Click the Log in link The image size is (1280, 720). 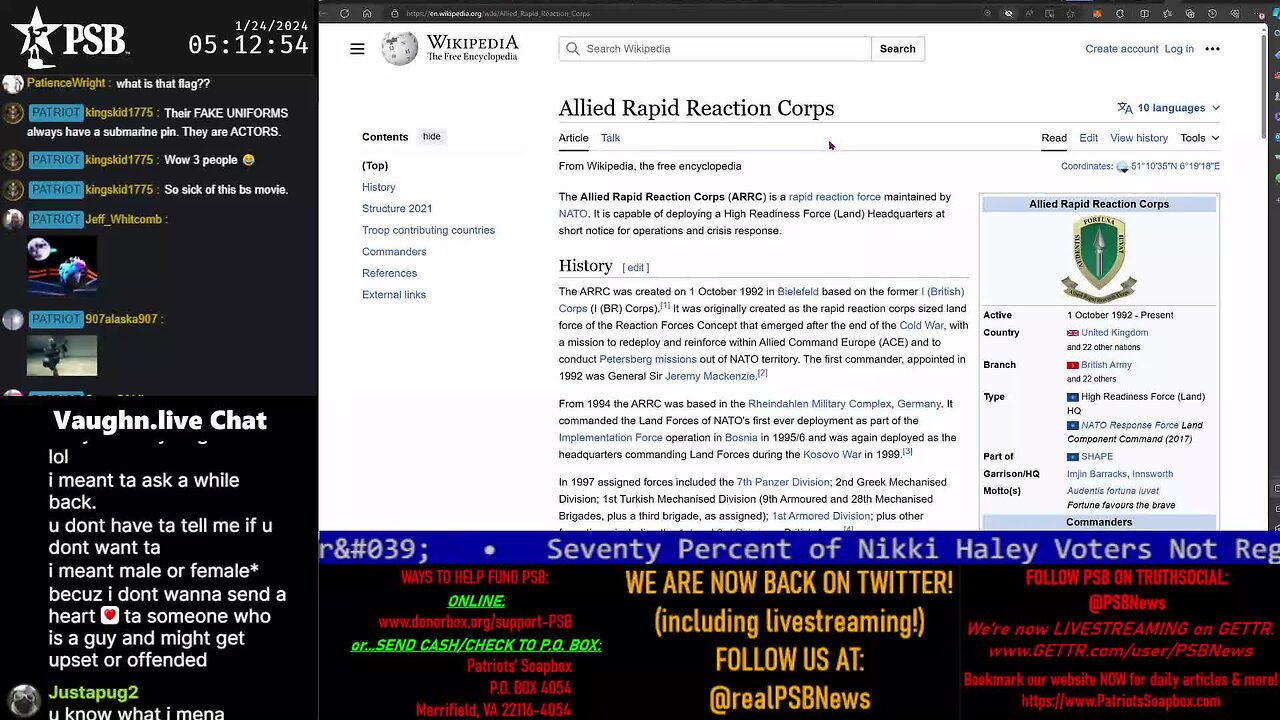coord(1179,49)
